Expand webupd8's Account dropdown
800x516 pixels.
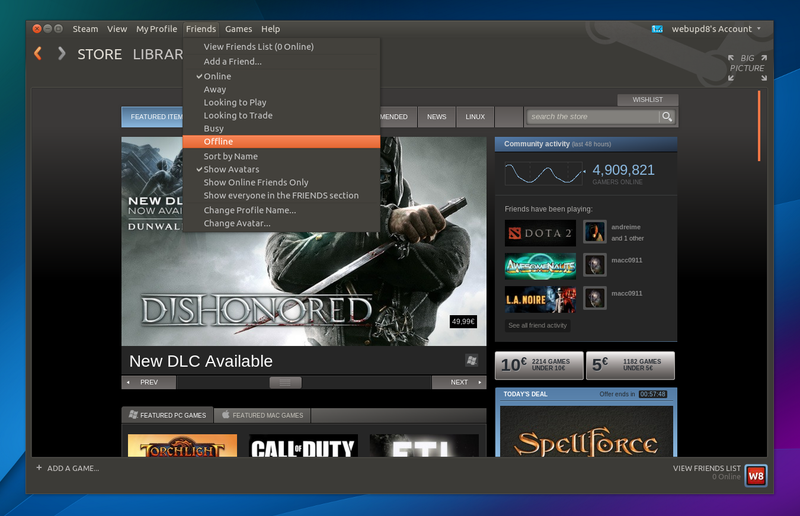point(716,29)
